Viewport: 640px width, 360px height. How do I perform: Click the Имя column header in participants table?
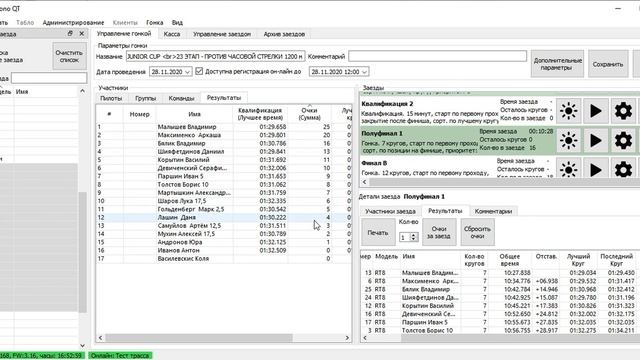[x=194, y=114]
